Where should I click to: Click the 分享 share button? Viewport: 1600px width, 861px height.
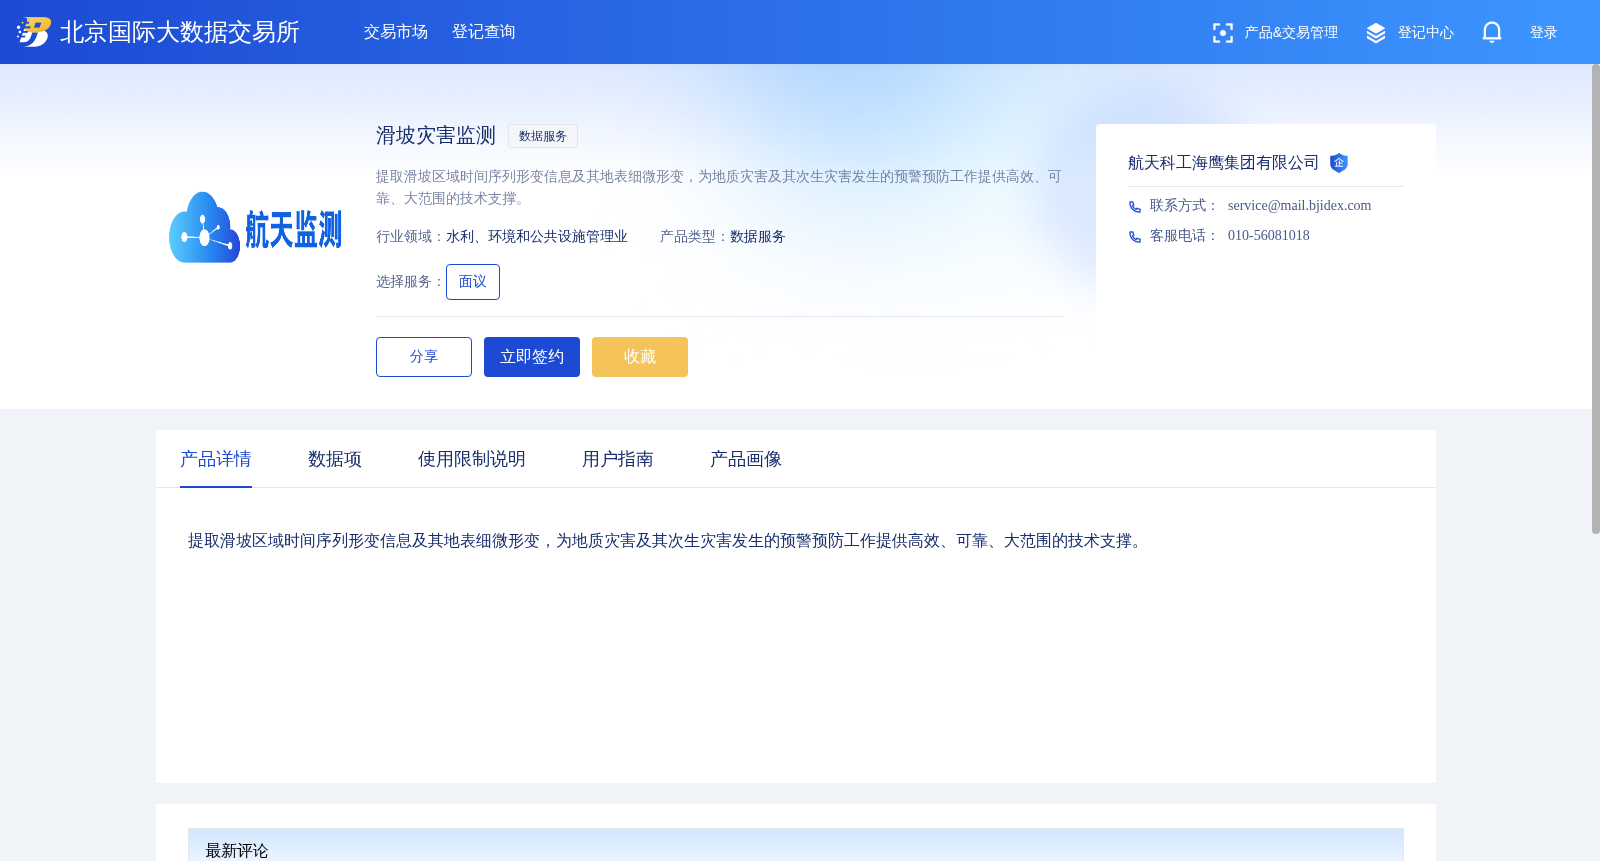tap(424, 357)
